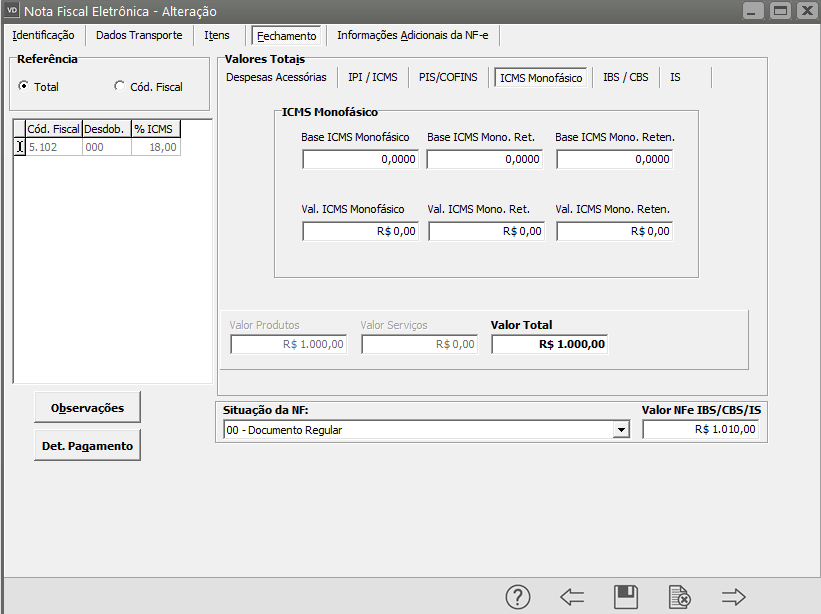The height and width of the screenshot is (614, 821).
Task: Select the 5.102 fiscal code row
Action: pyautogui.click(x=53, y=147)
